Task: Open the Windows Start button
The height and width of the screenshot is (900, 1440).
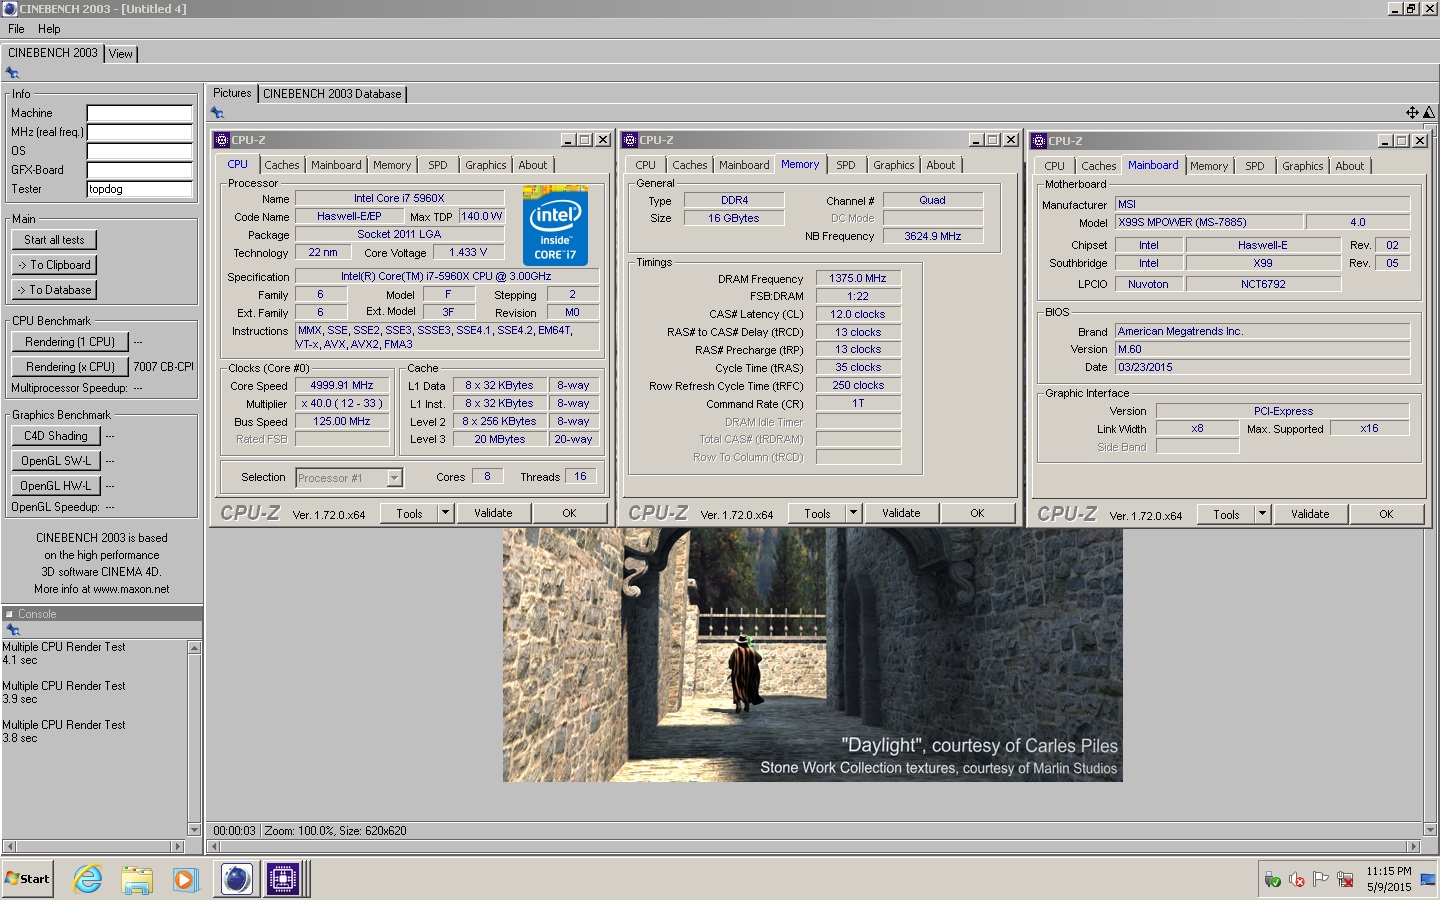Action: (x=27, y=879)
